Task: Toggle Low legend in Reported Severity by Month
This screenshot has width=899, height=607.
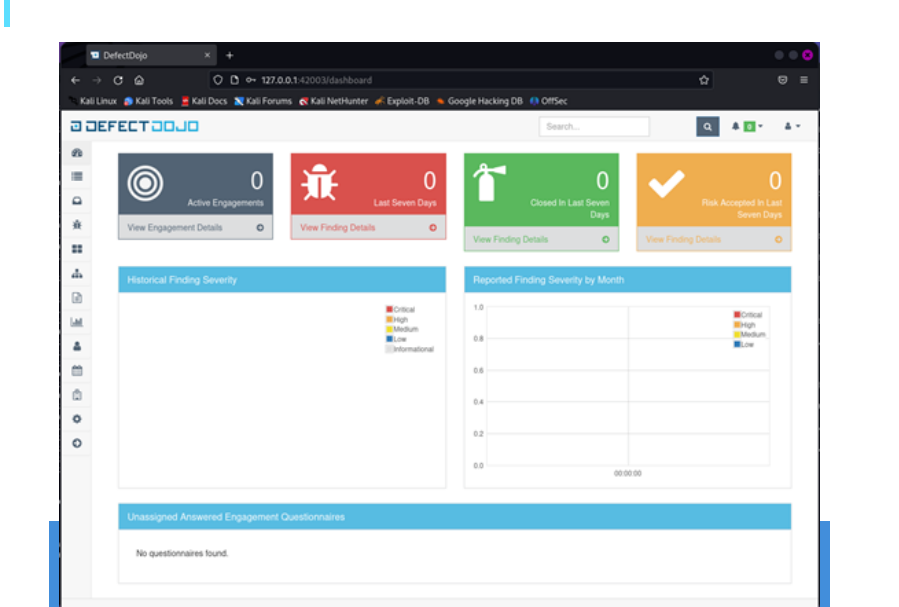Action: (x=744, y=344)
